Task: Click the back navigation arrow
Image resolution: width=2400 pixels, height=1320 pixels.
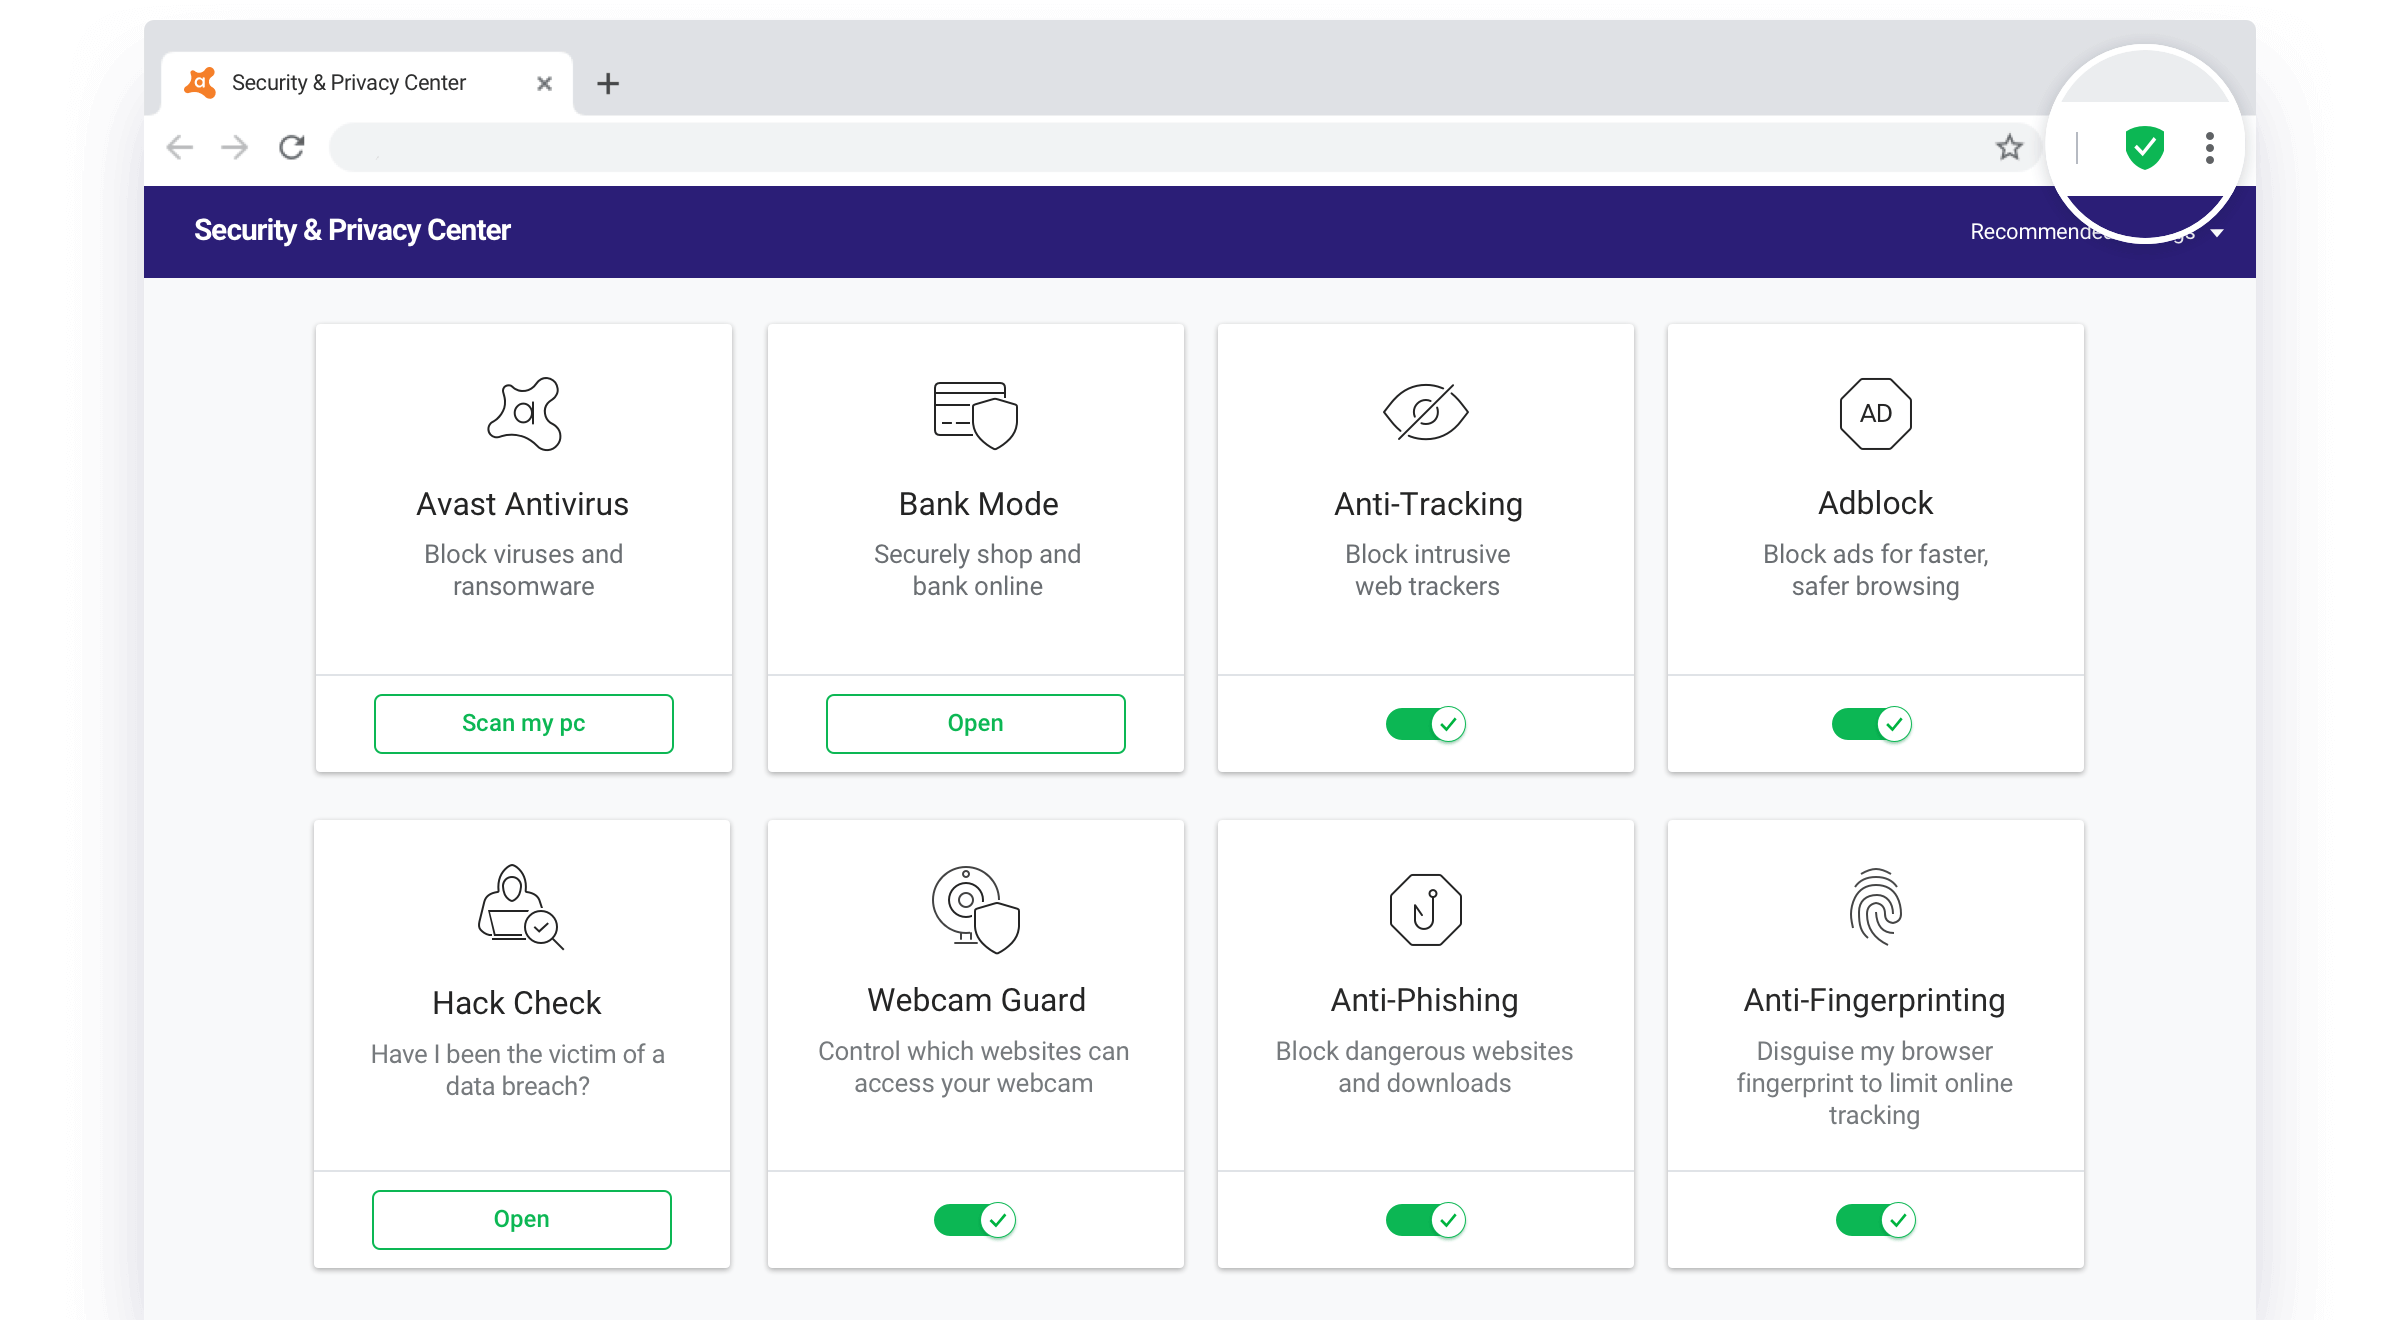Action: point(180,148)
